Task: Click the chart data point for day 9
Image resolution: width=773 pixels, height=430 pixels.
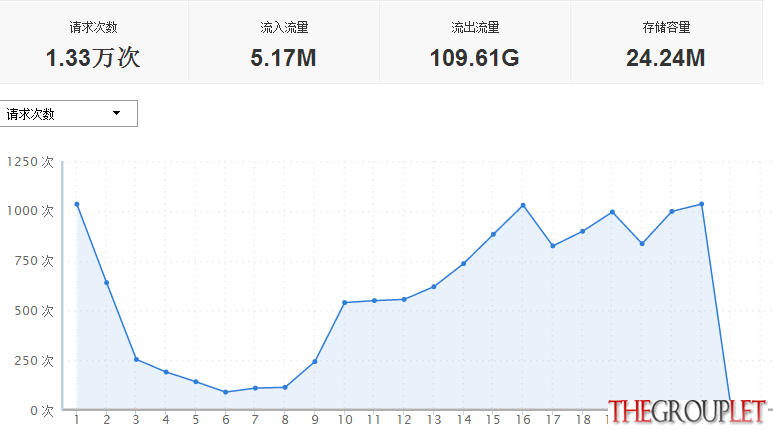Action: 315,361
